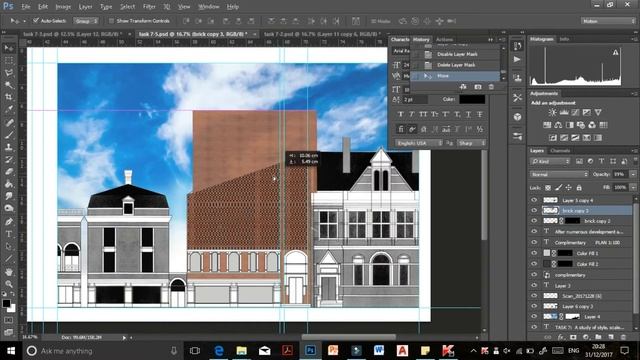Hide the Scan_20171228 layer
The width and height of the screenshot is (640, 360).
point(534,296)
